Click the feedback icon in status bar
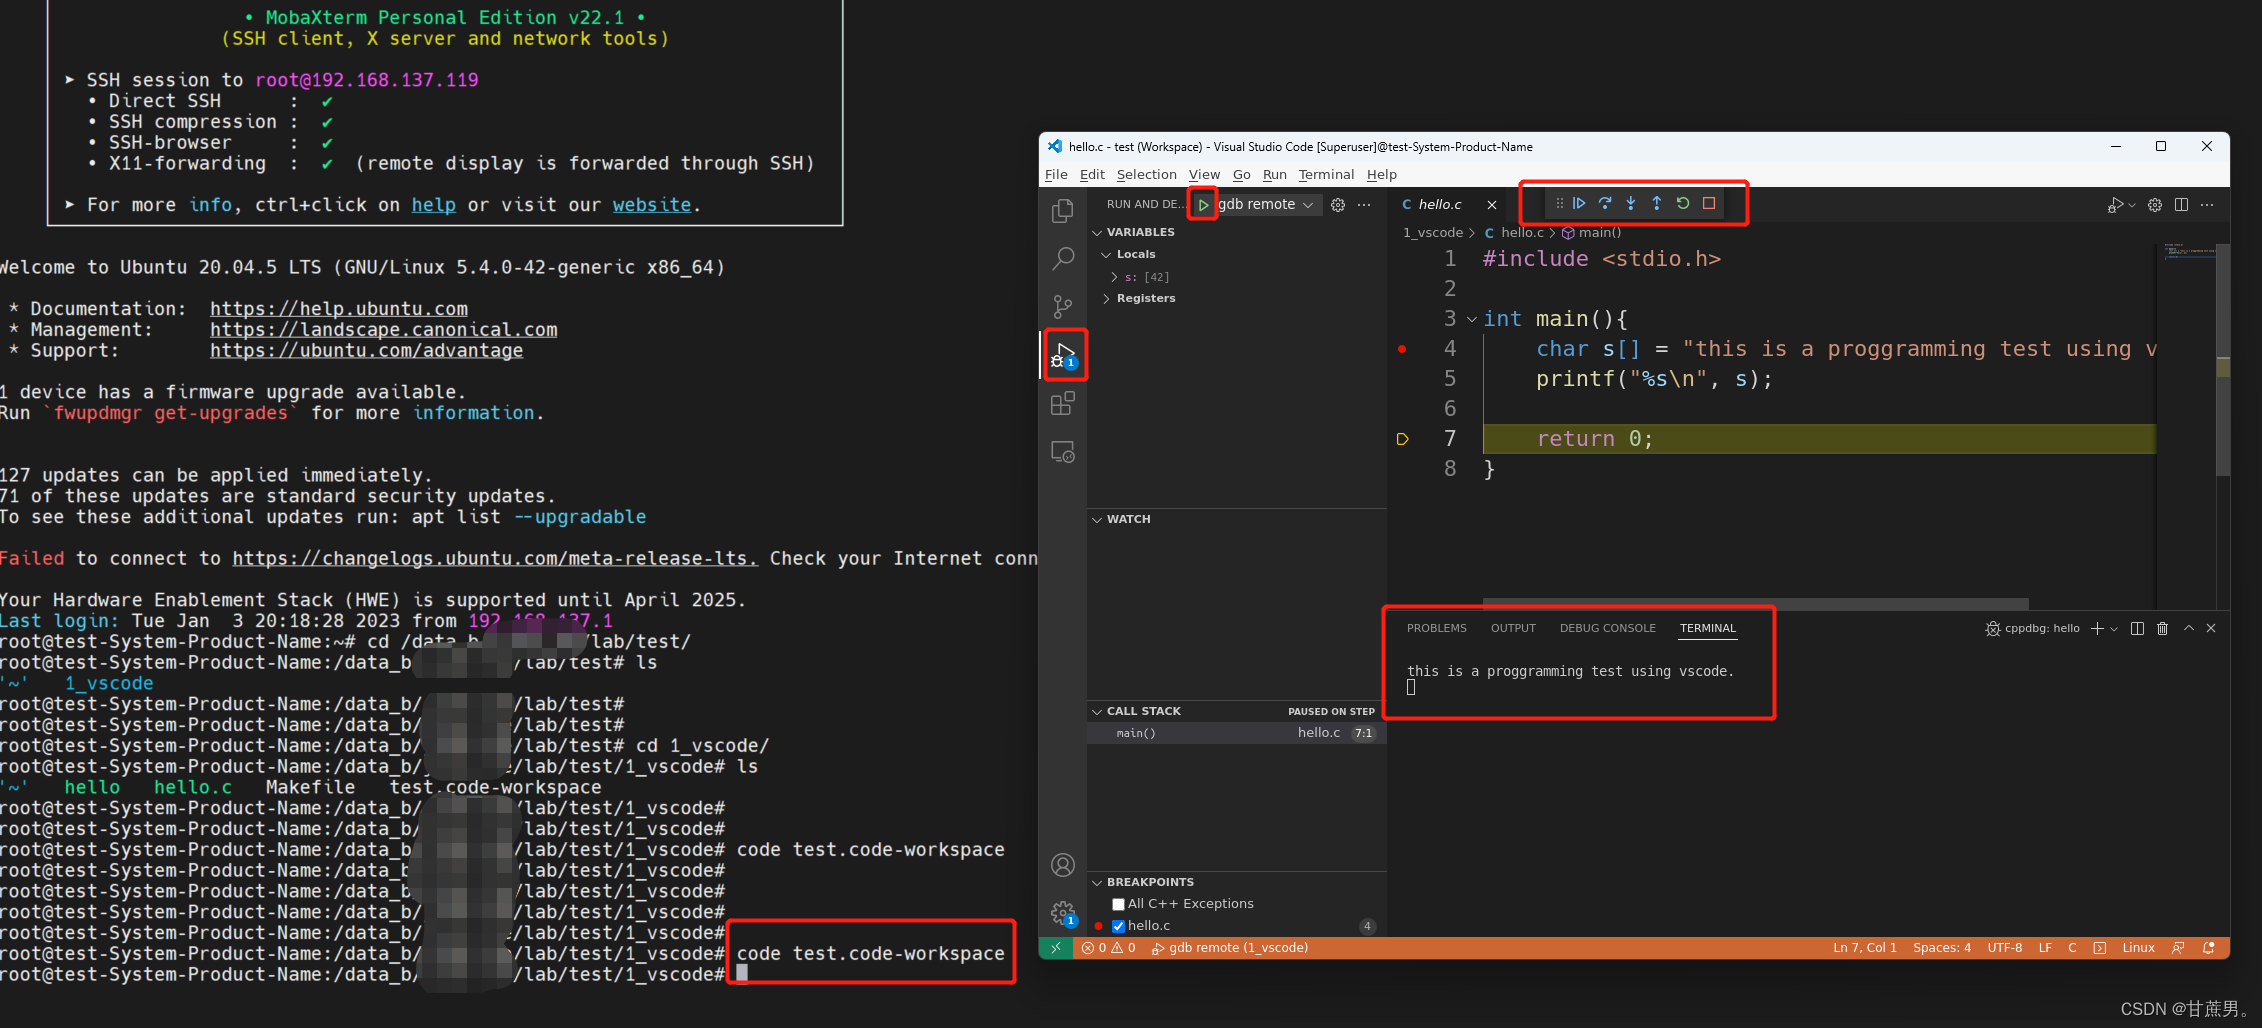This screenshot has width=2262, height=1028. tap(2178, 947)
